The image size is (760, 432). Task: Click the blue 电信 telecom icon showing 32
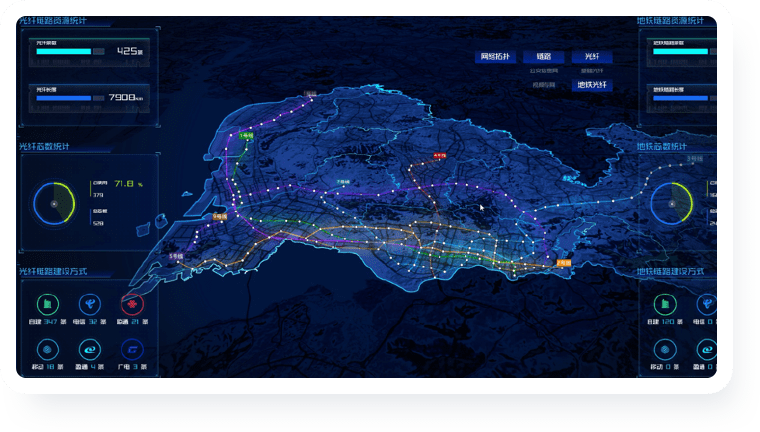point(90,304)
